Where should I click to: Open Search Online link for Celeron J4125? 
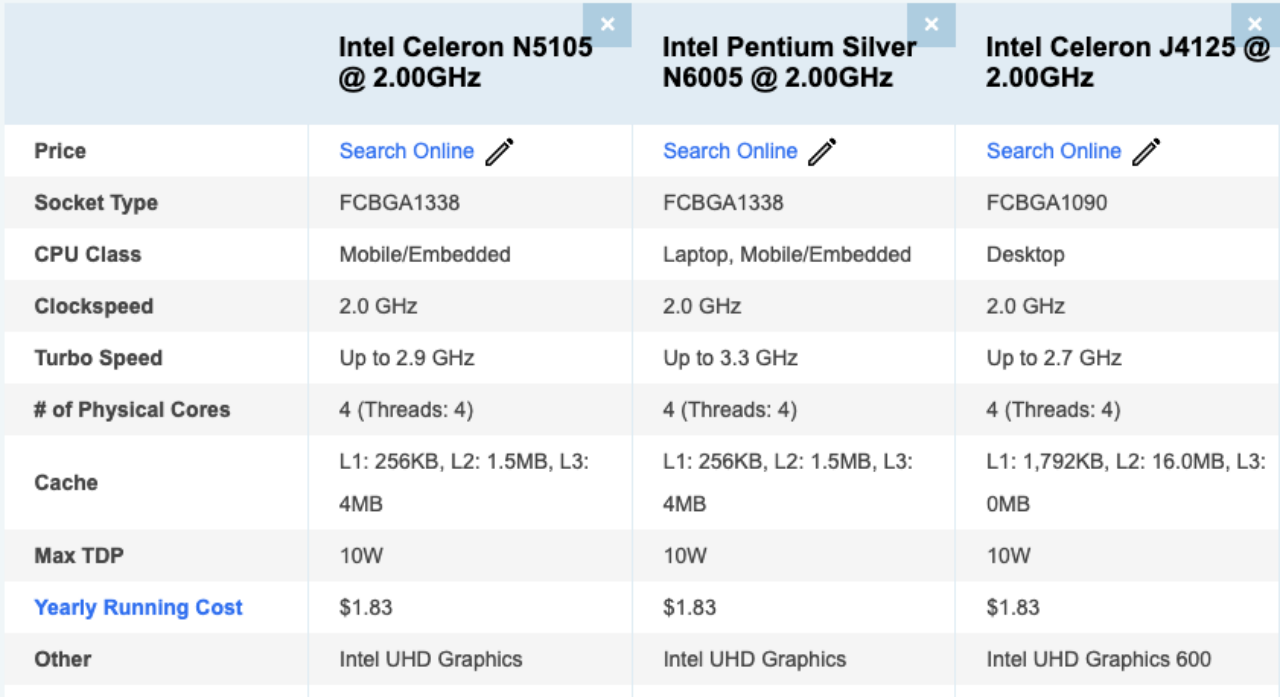pos(1053,151)
